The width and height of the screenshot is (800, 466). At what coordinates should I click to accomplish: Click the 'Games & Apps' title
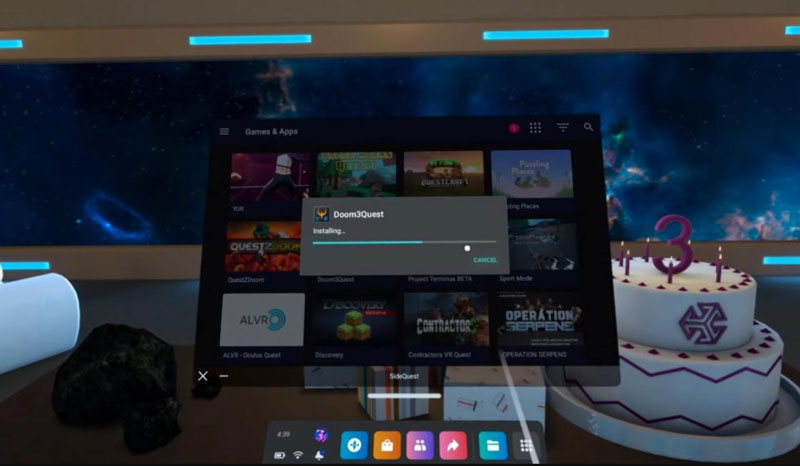point(271,131)
